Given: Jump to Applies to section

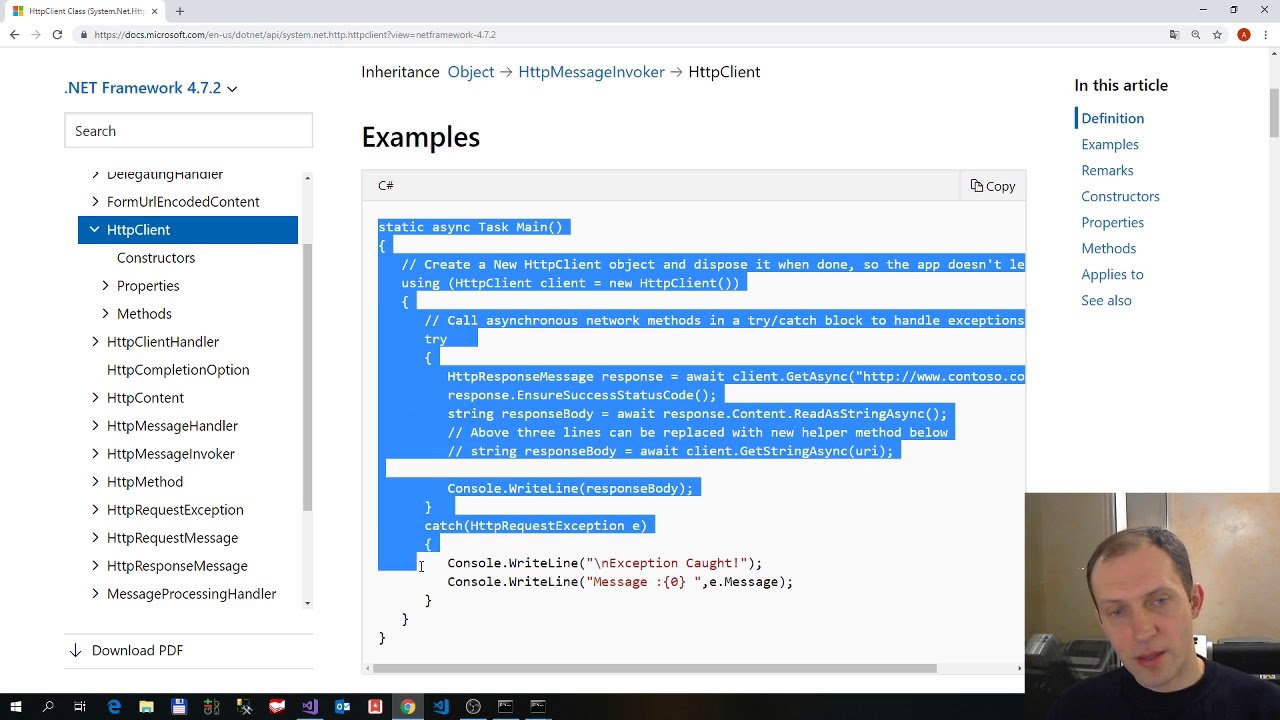Looking at the screenshot, I should click(1112, 274).
